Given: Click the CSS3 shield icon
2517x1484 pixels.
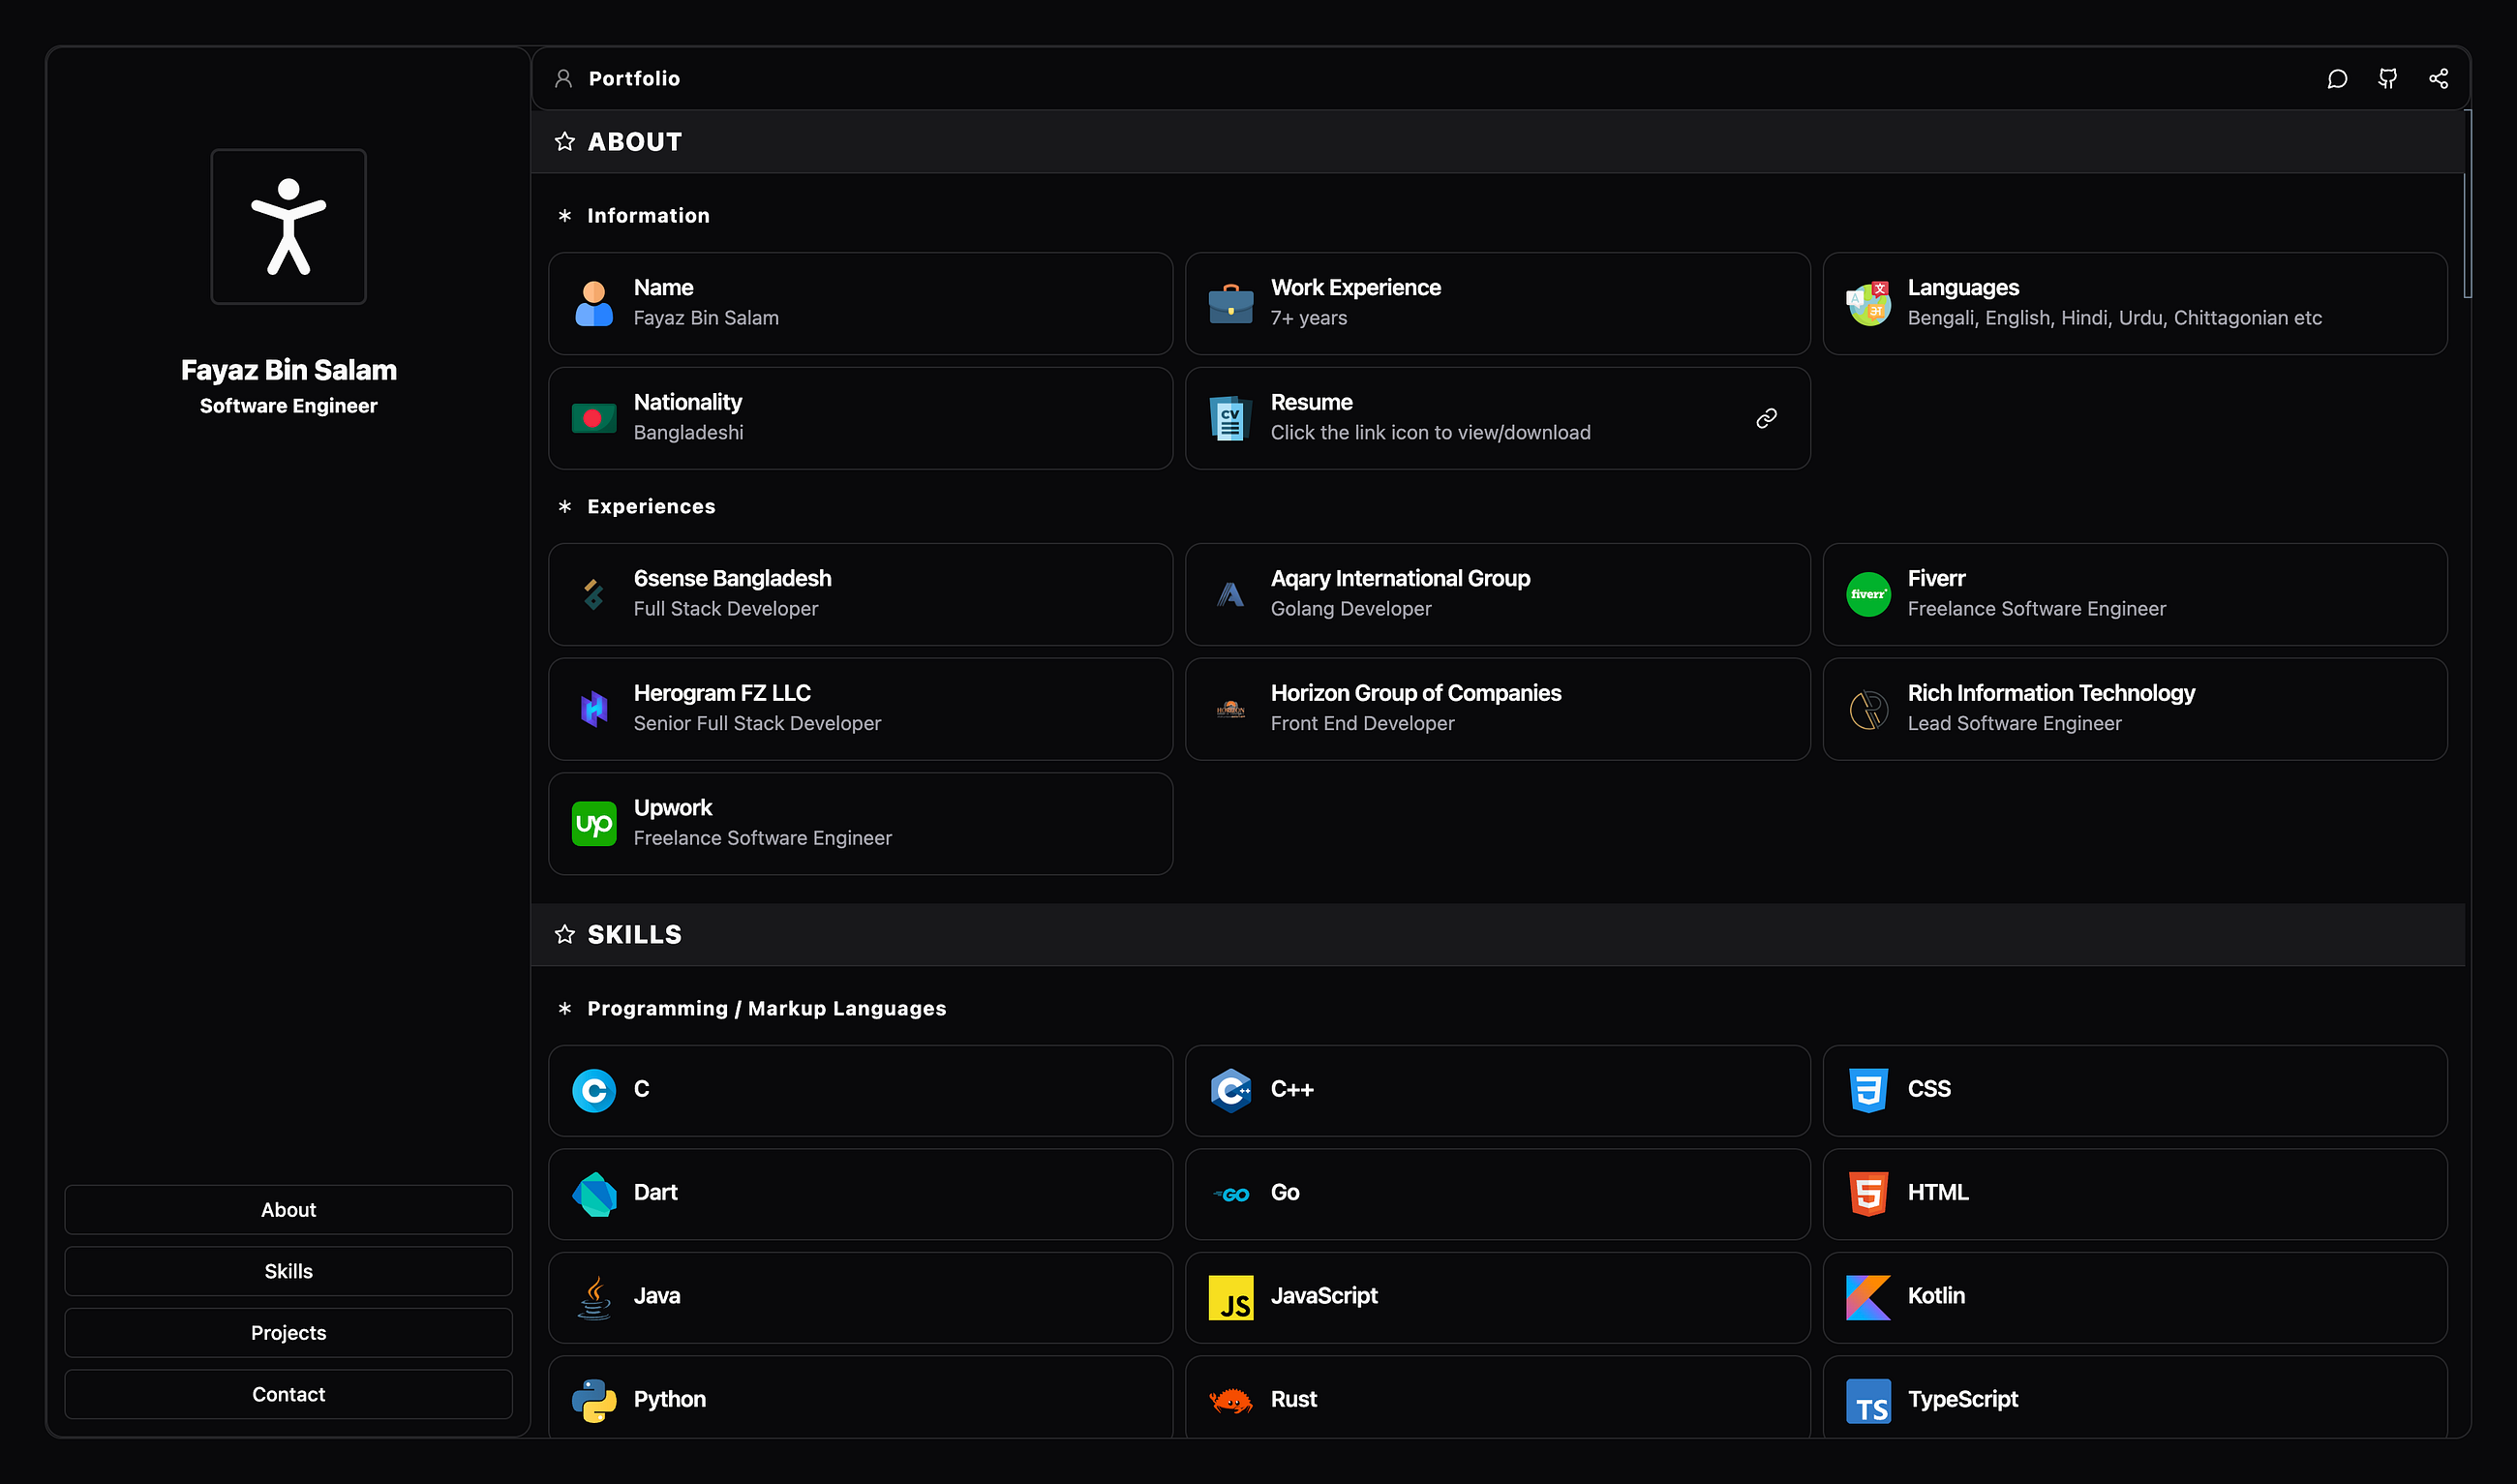Looking at the screenshot, I should [1868, 1090].
